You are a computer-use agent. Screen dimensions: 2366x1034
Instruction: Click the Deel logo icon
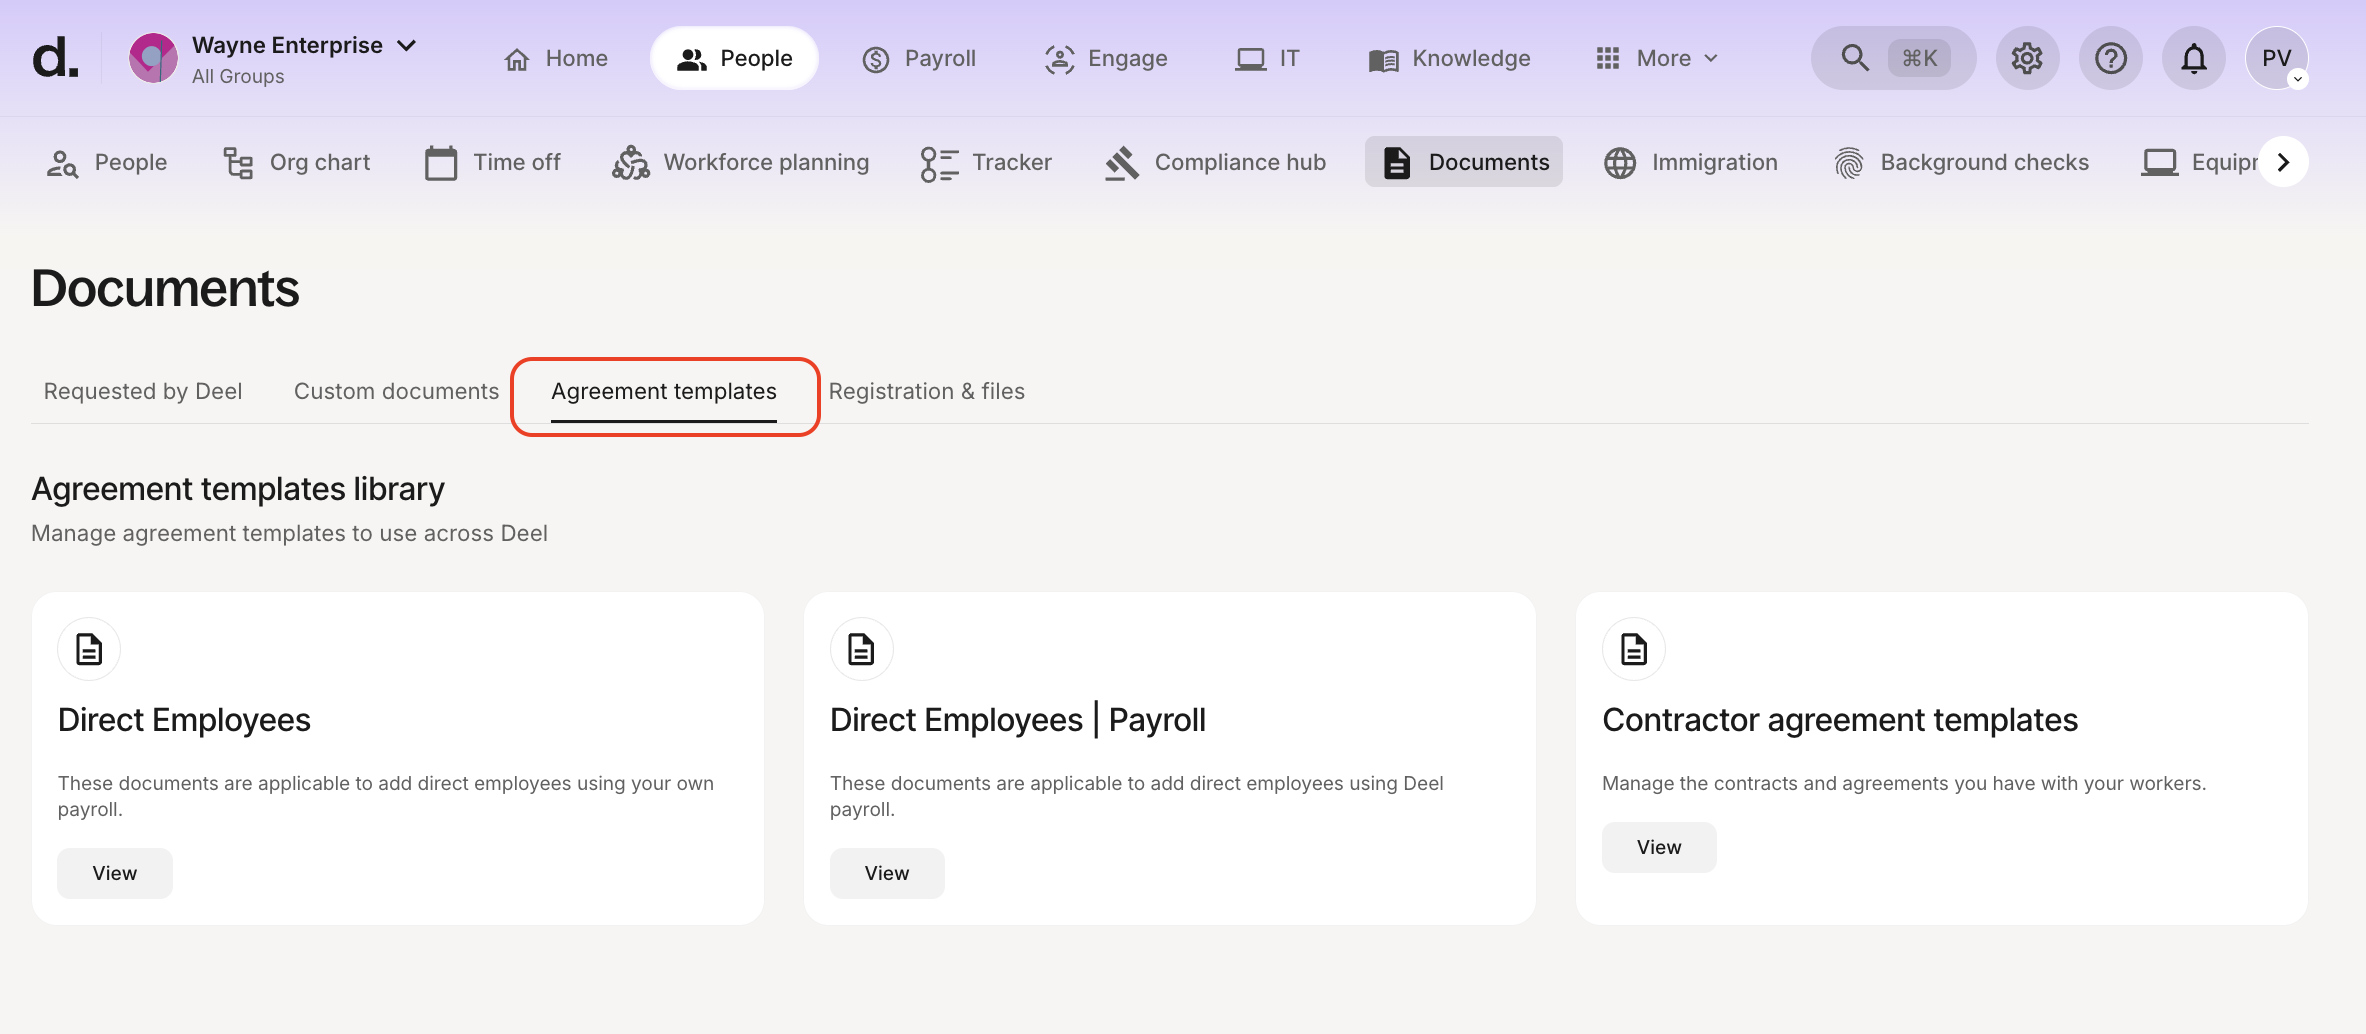click(x=55, y=58)
